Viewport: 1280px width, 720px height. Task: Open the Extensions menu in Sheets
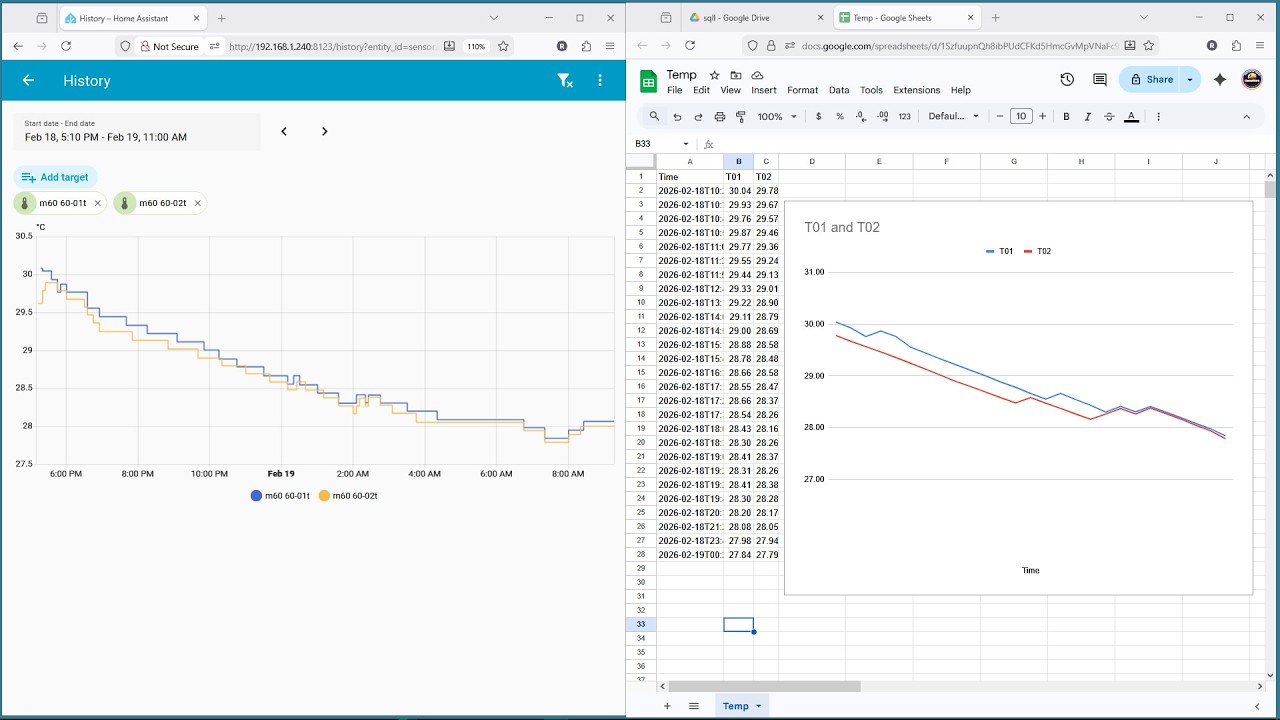pos(916,90)
